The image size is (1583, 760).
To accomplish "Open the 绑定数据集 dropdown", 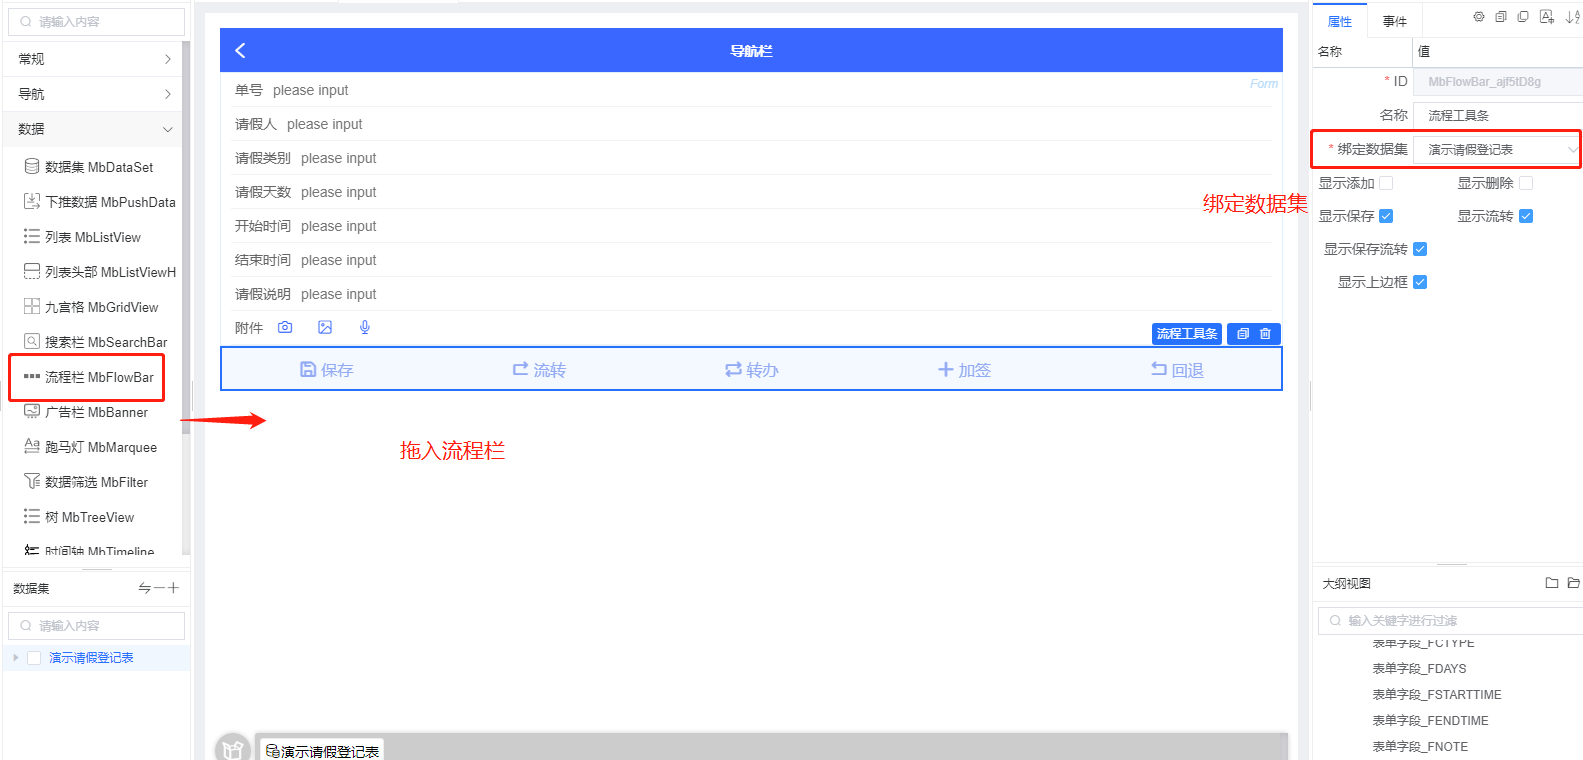I will pyautogui.click(x=1497, y=150).
